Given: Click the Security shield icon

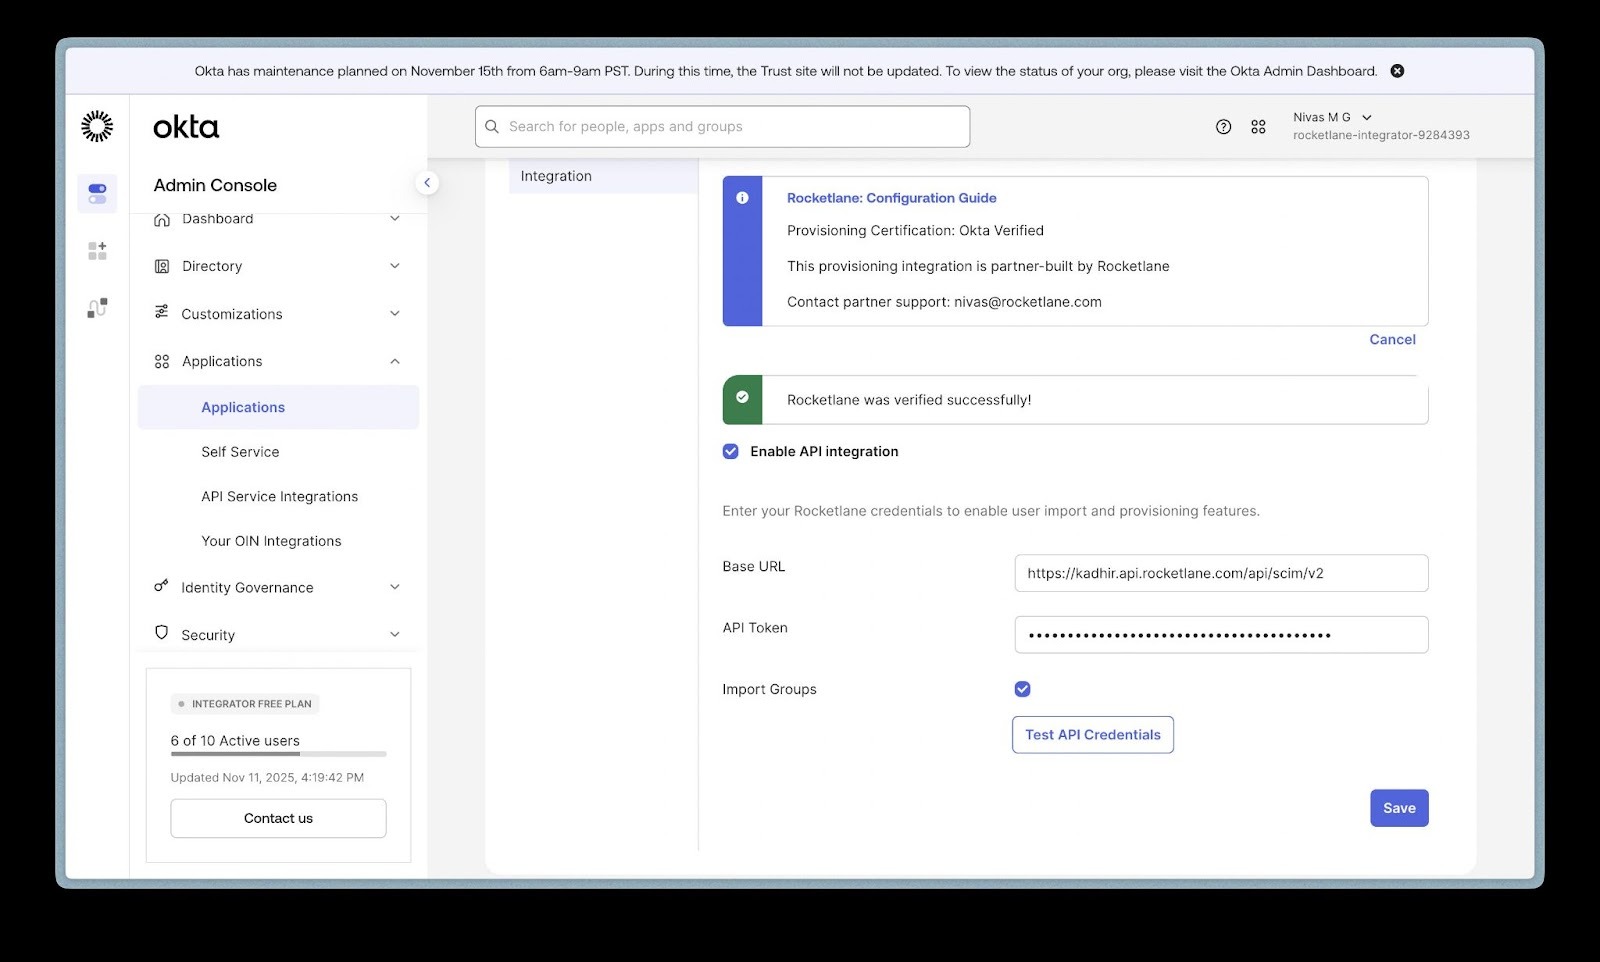Looking at the screenshot, I should pyautogui.click(x=162, y=633).
